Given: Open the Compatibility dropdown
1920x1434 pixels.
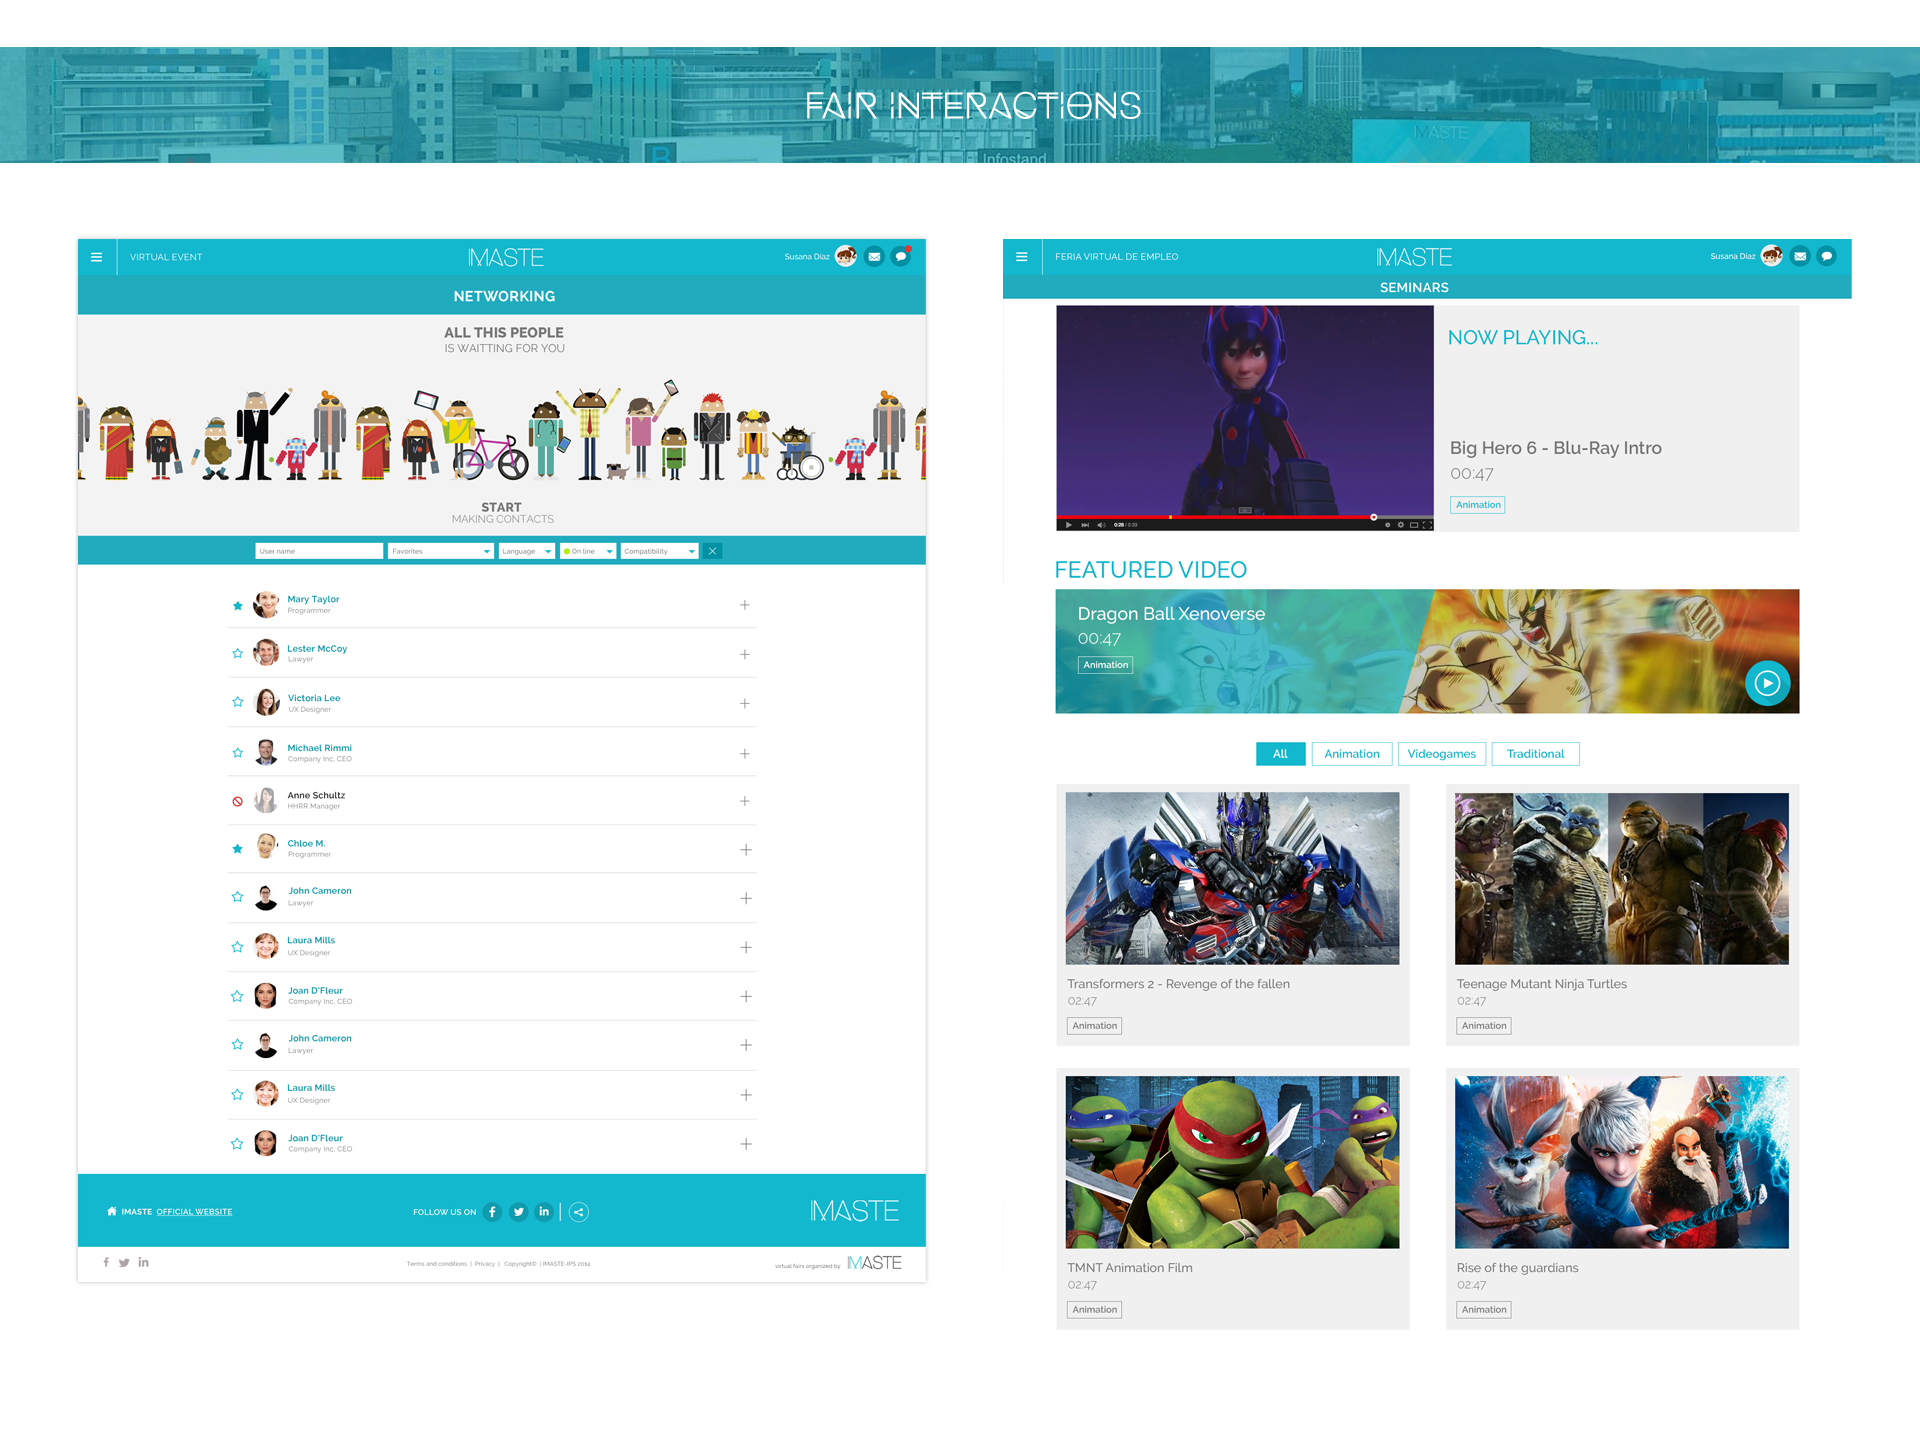Looking at the screenshot, I should pyautogui.click(x=658, y=551).
